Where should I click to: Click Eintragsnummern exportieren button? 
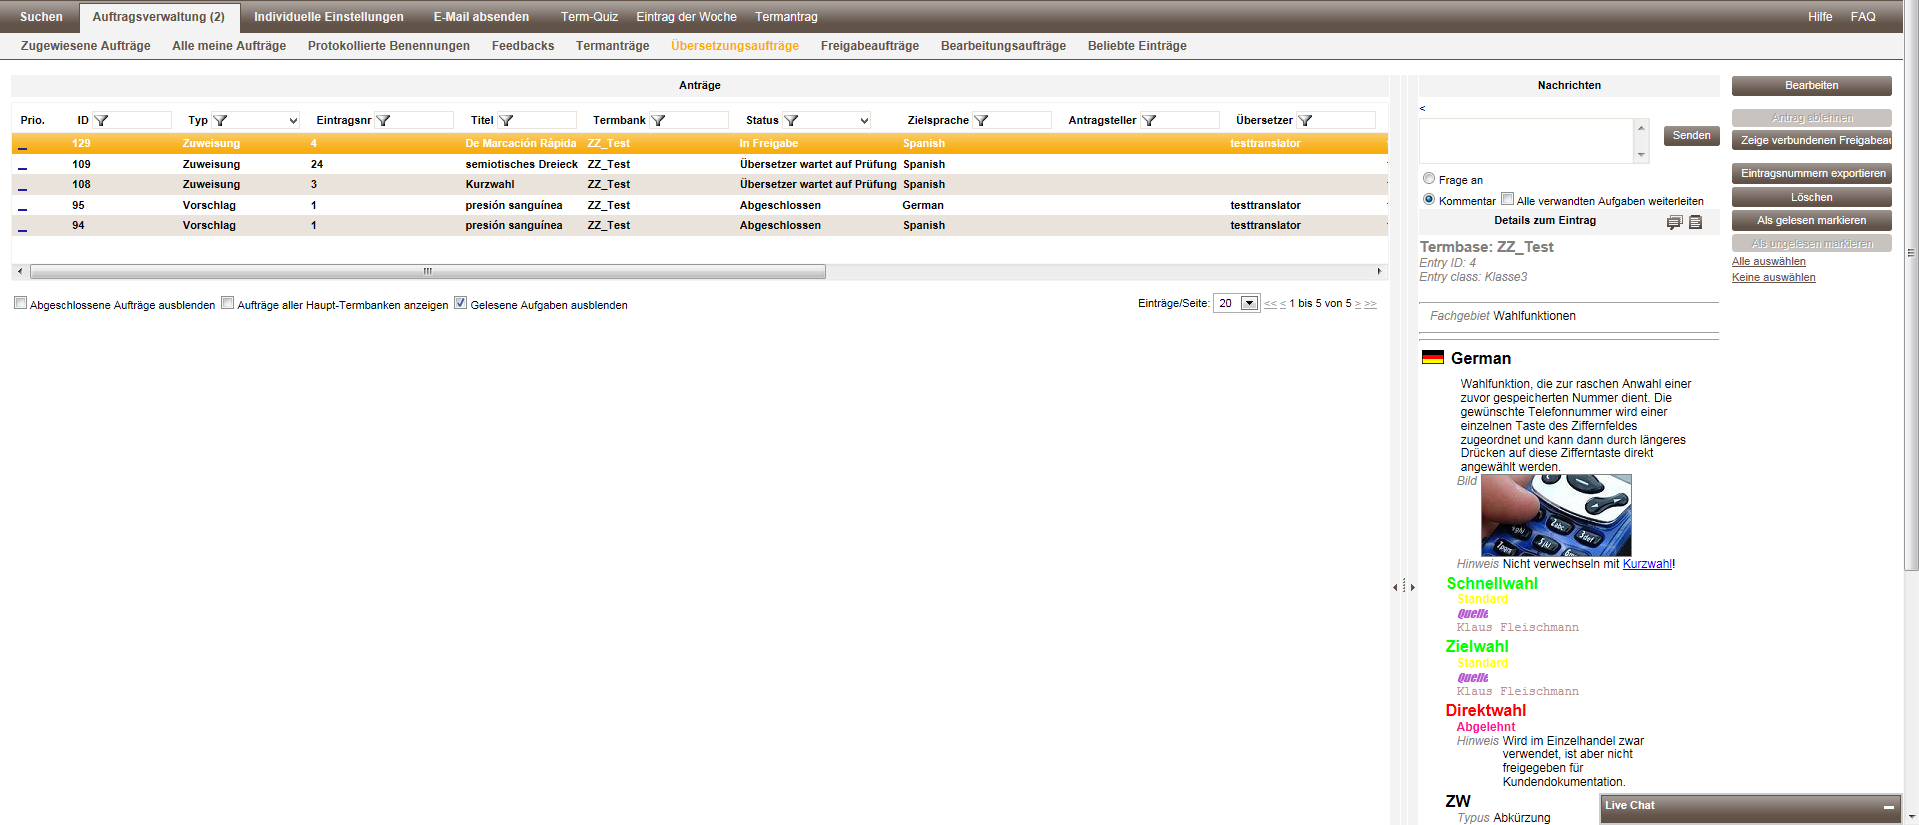coord(1812,174)
